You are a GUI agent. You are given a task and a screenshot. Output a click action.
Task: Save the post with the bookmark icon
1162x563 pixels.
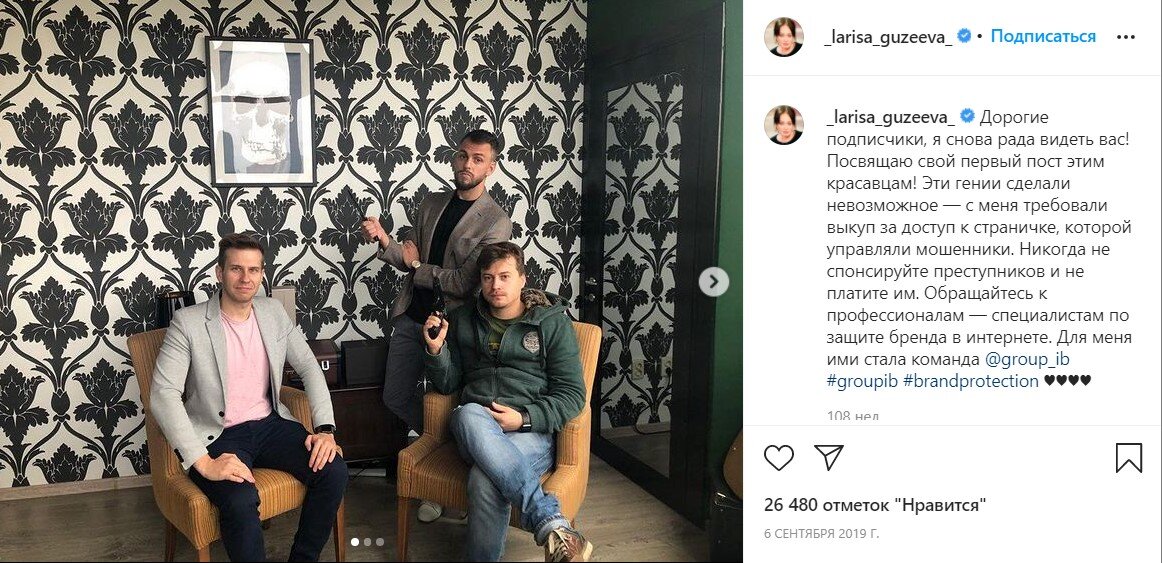[x=1129, y=458]
